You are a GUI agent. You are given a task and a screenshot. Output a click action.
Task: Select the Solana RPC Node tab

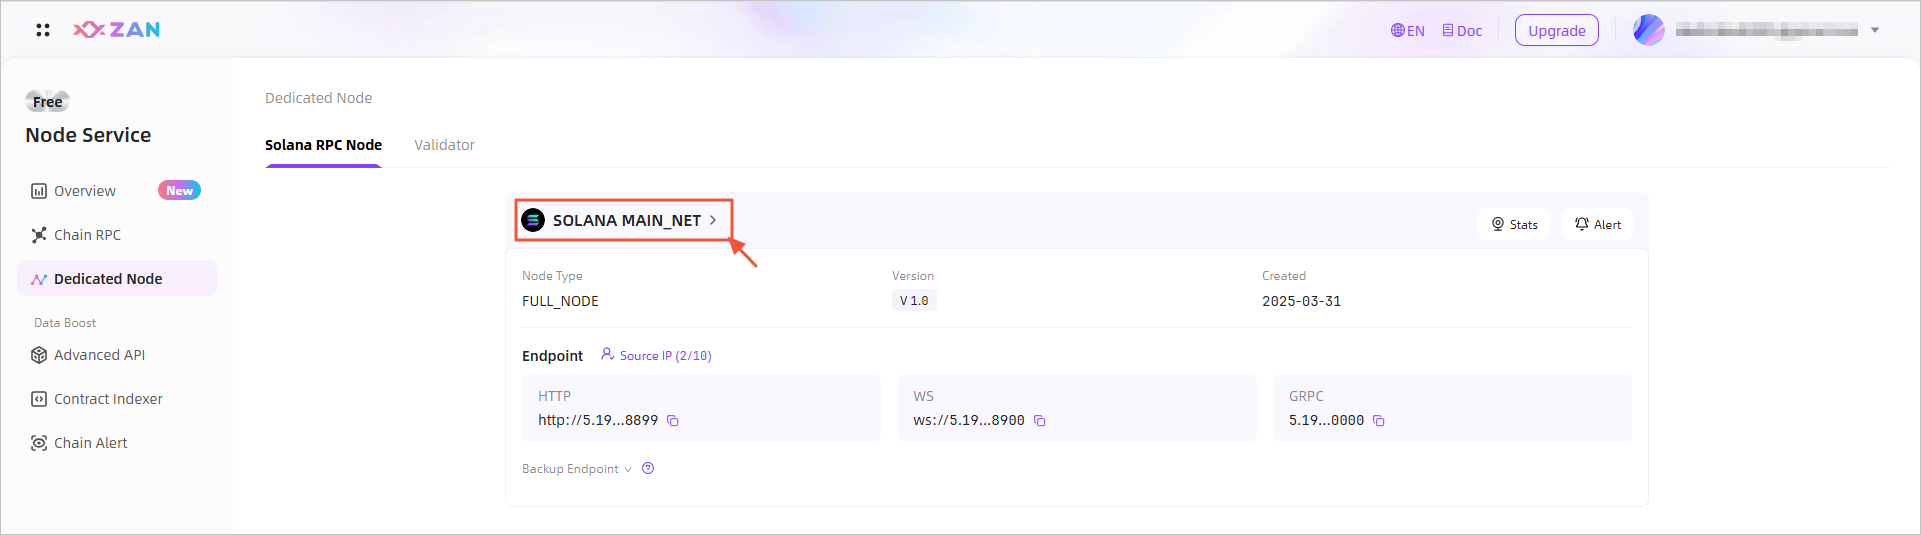point(323,145)
